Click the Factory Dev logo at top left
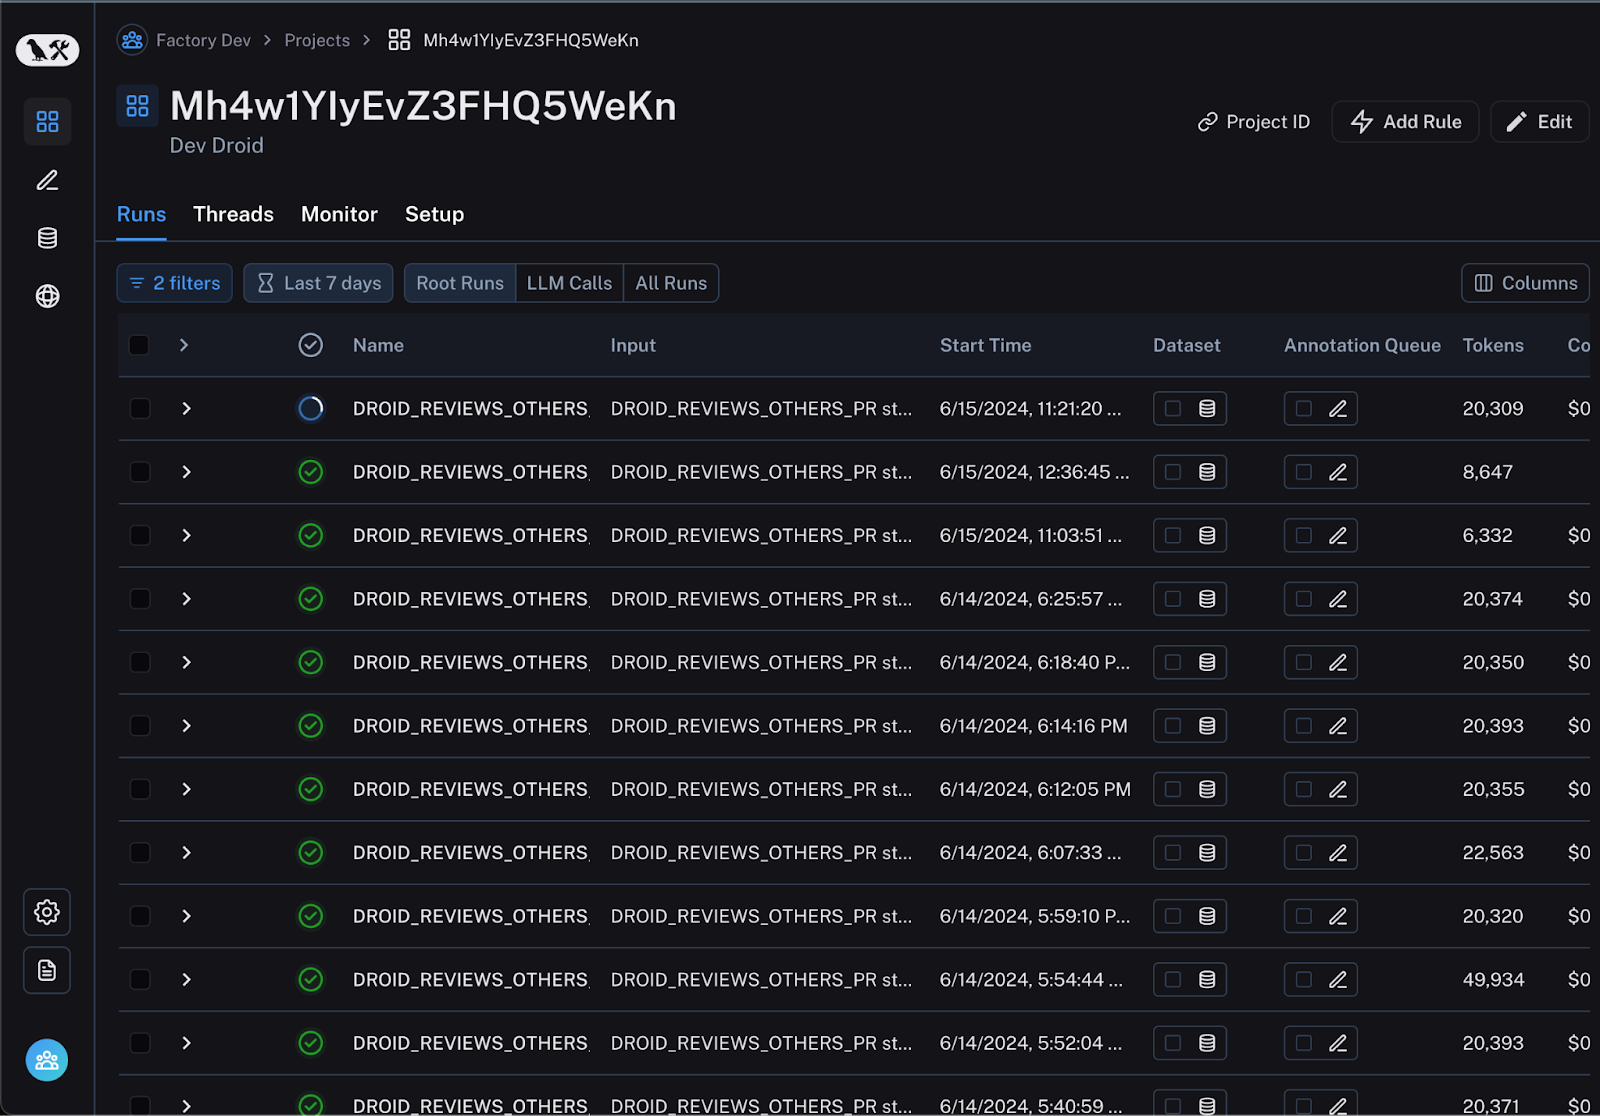1600x1116 pixels. 47,50
